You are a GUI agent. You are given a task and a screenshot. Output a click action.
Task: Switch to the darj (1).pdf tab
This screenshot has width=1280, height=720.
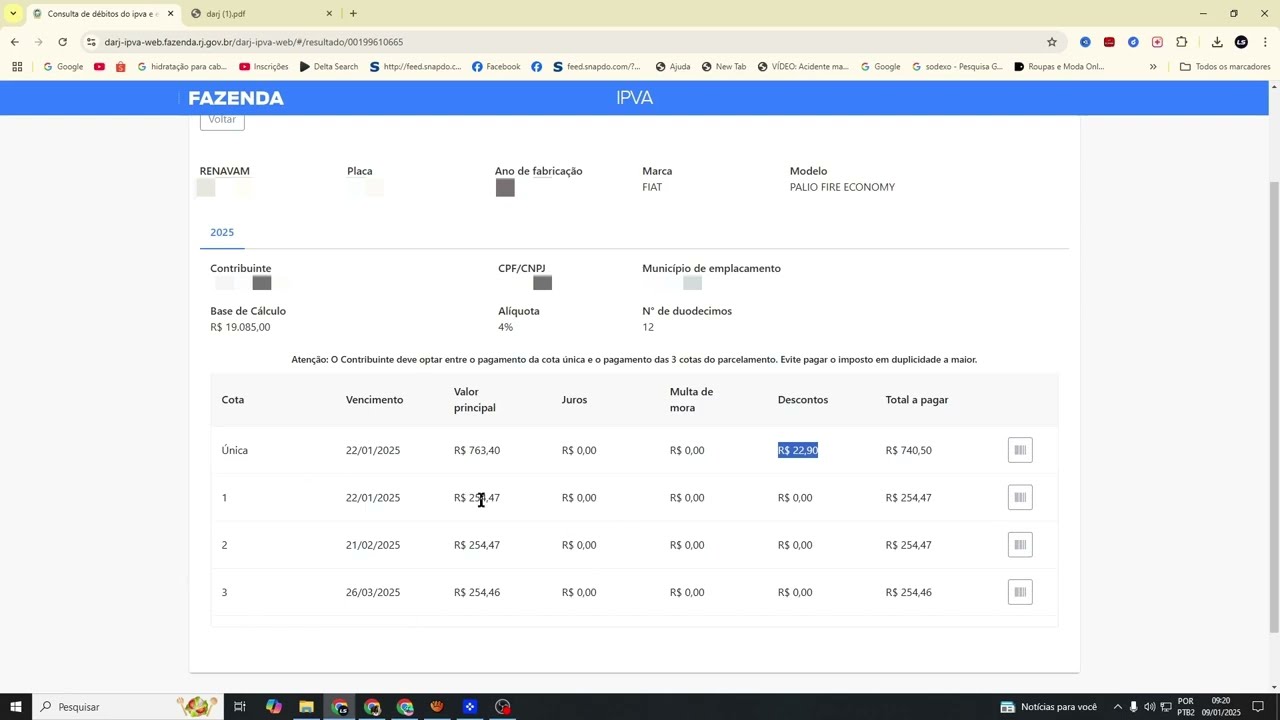pyautogui.click(x=262, y=14)
